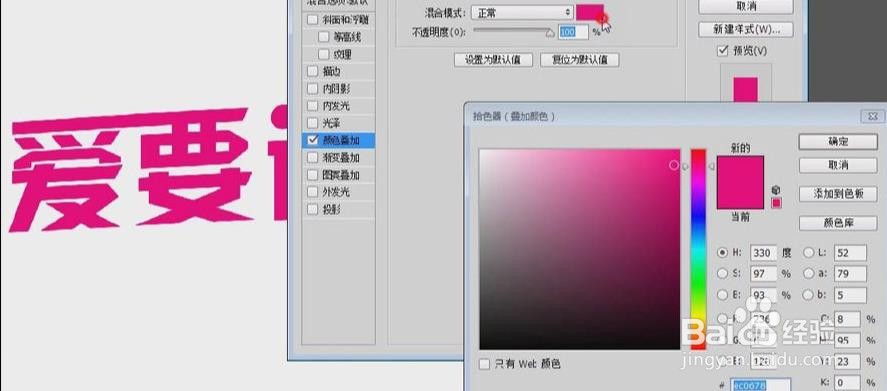Click the magenta field showing 95

point(847,340)
